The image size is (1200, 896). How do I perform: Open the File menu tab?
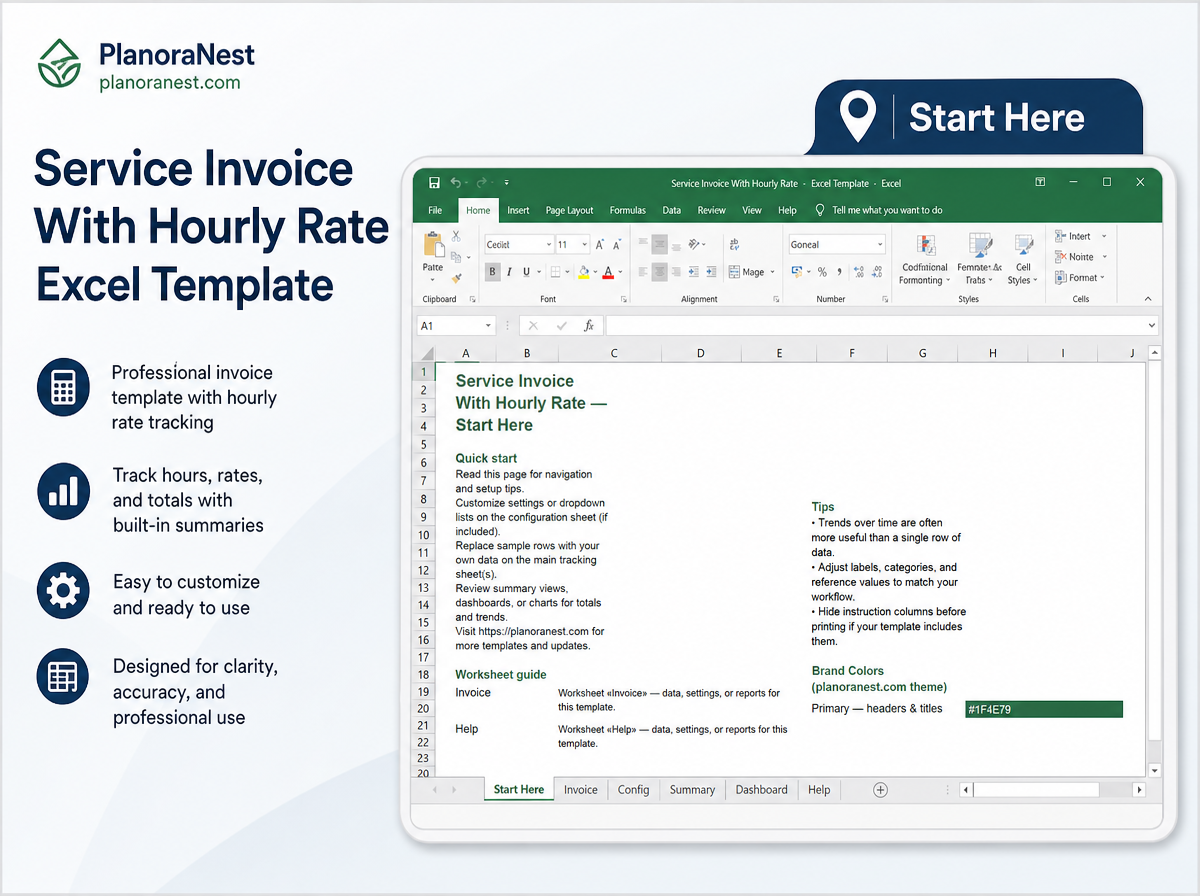click(435, 211)
